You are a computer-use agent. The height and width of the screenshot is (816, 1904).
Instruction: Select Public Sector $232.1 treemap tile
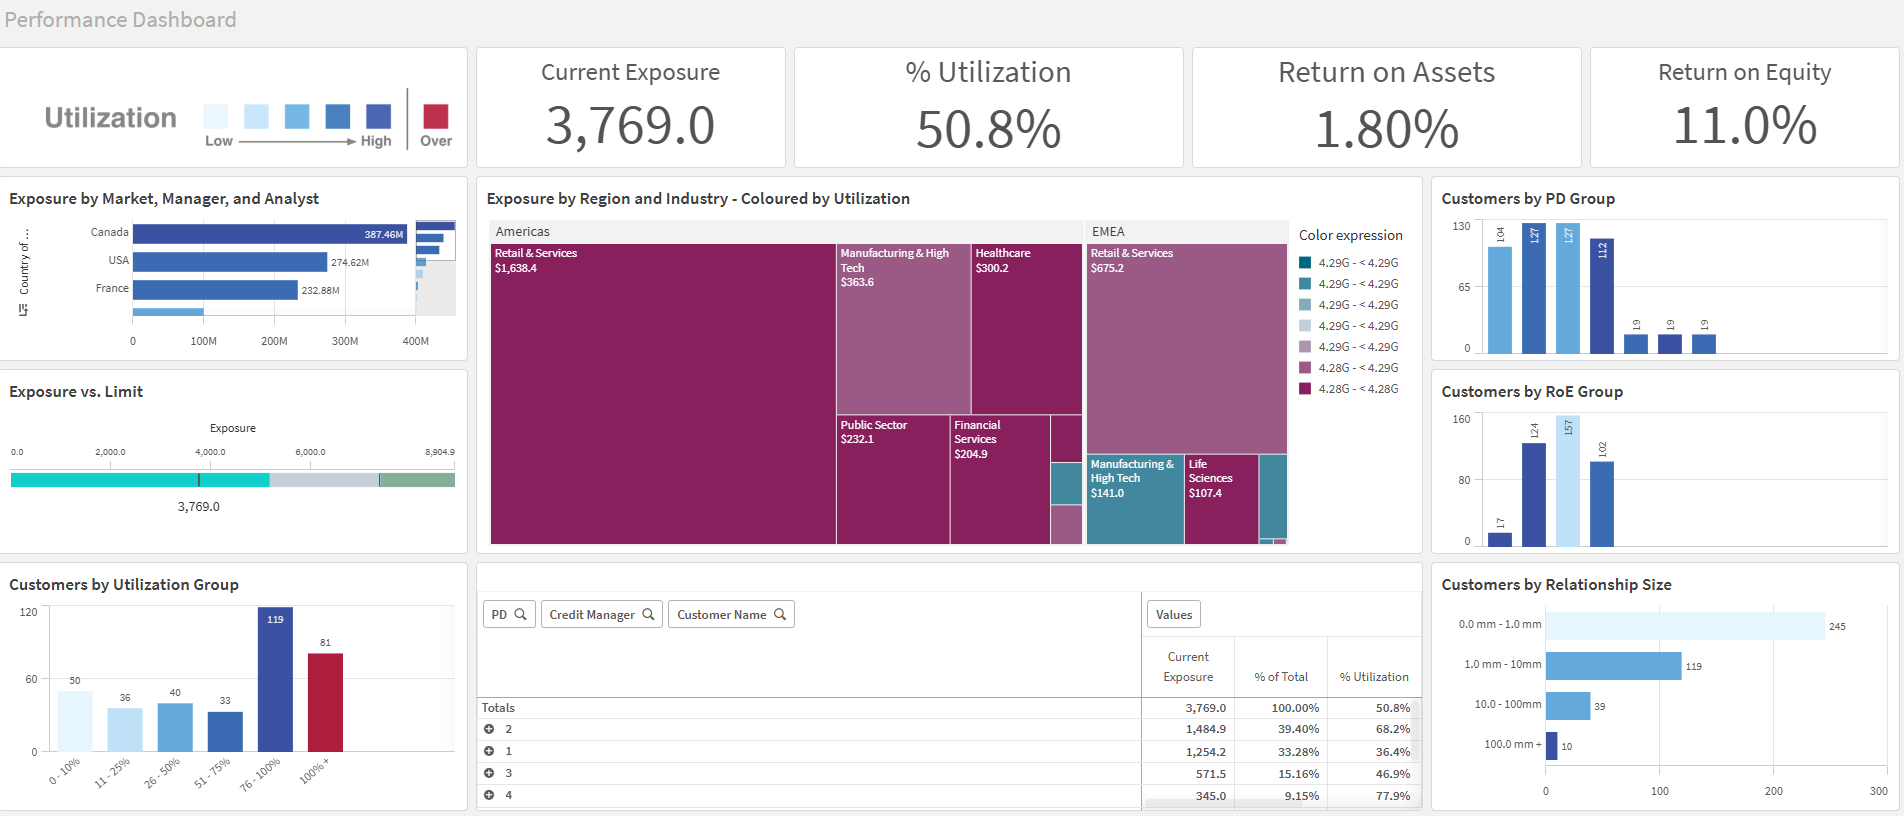[x=893, y=480]
